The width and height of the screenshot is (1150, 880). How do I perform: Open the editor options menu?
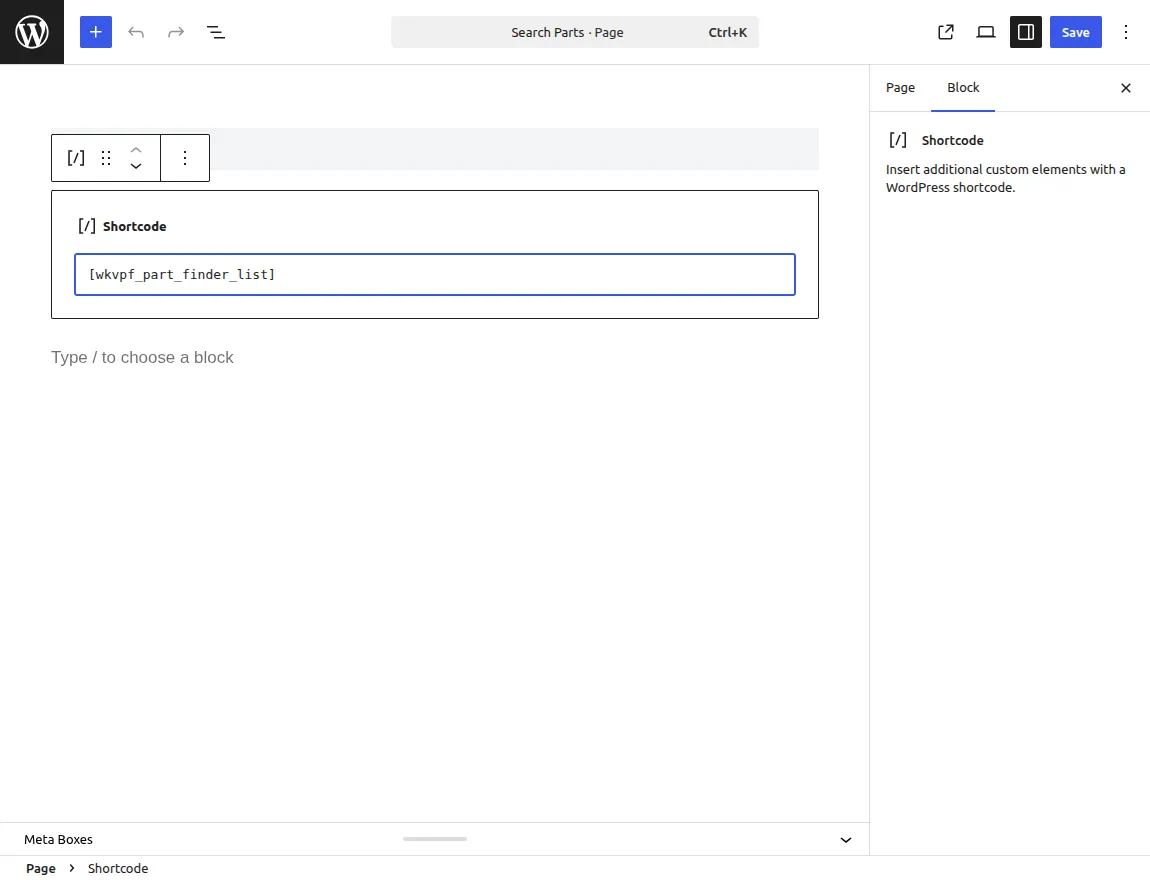[x=1126, y=32]
